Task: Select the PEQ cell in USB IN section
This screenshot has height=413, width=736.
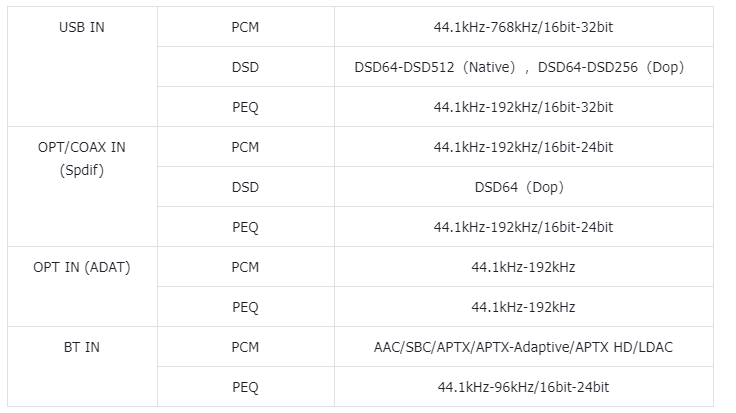Action: pyautogui.click(x=244, y=107)
